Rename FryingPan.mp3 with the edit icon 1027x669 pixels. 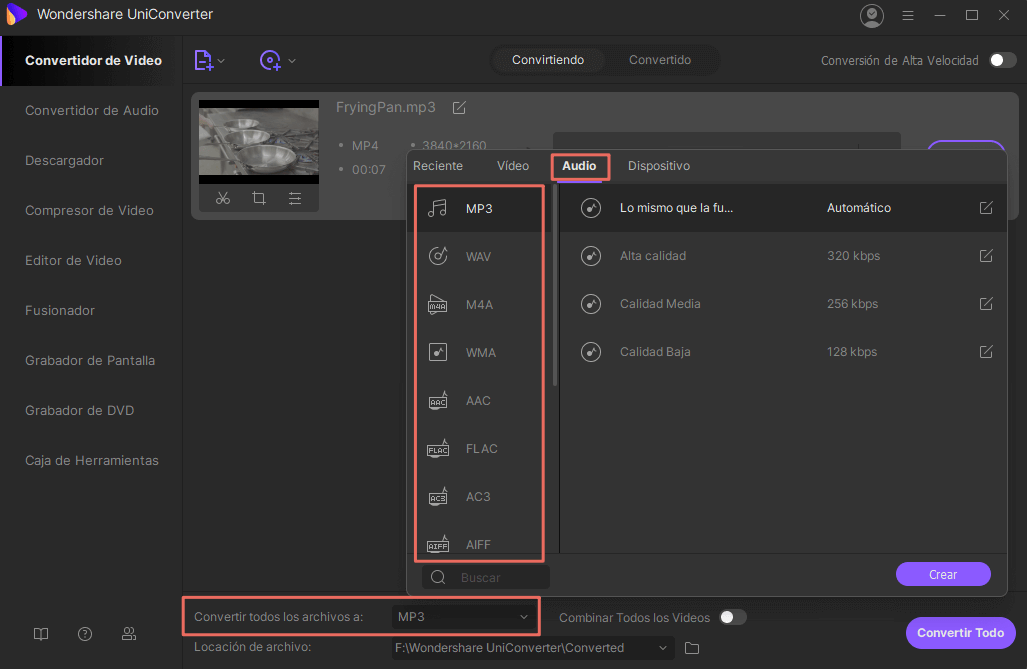coord(459,107)
